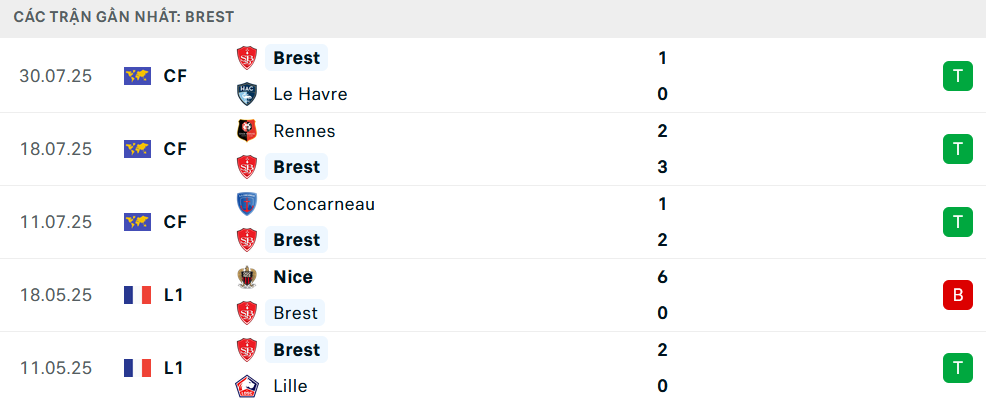Click the 18.07.25 match date

56,149
